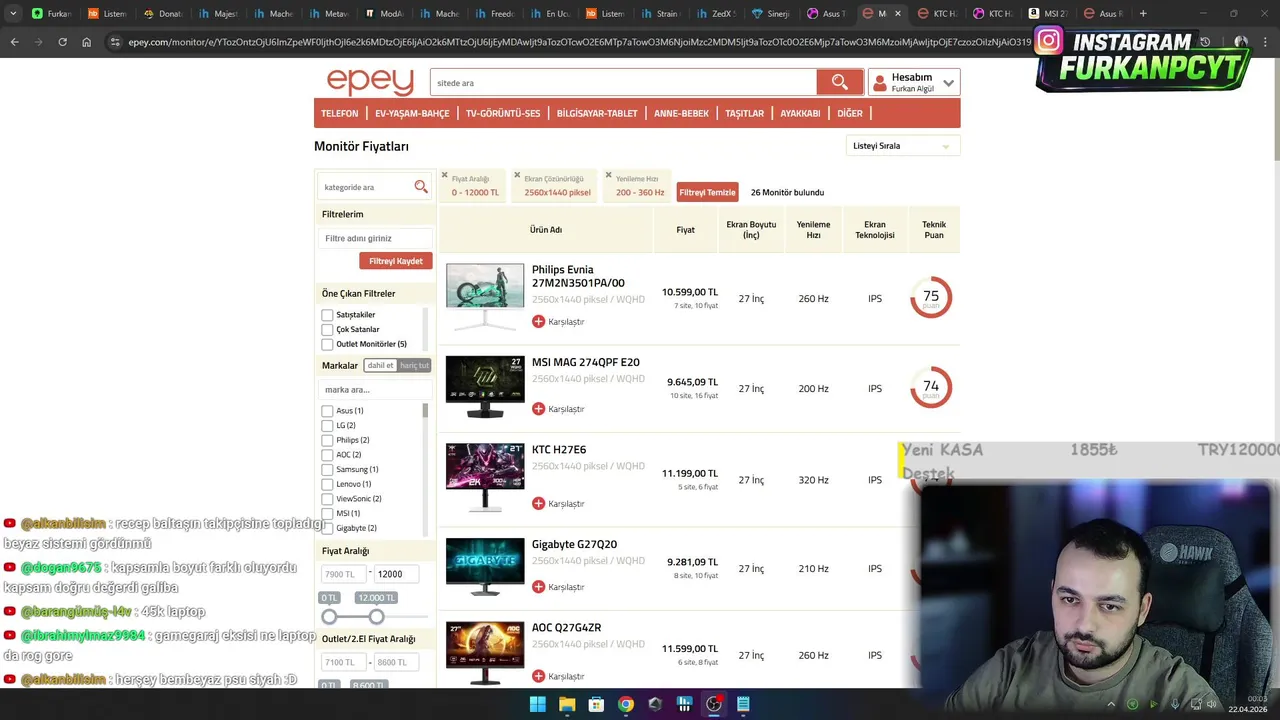Click the orange site search magnifier button
This screenshot has width=1280, height=720.
[839, 82]
